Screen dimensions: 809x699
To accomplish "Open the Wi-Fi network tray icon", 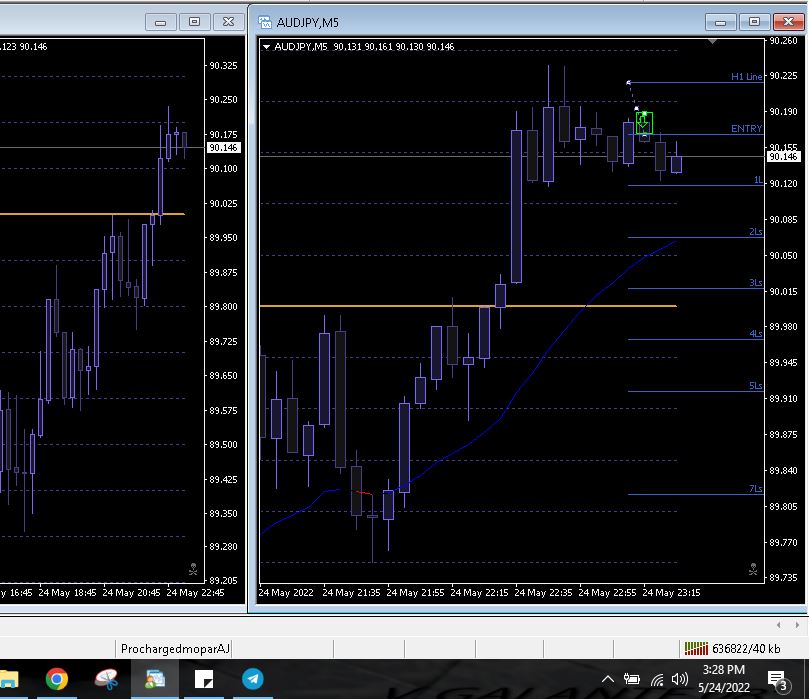I will [657, 680].
